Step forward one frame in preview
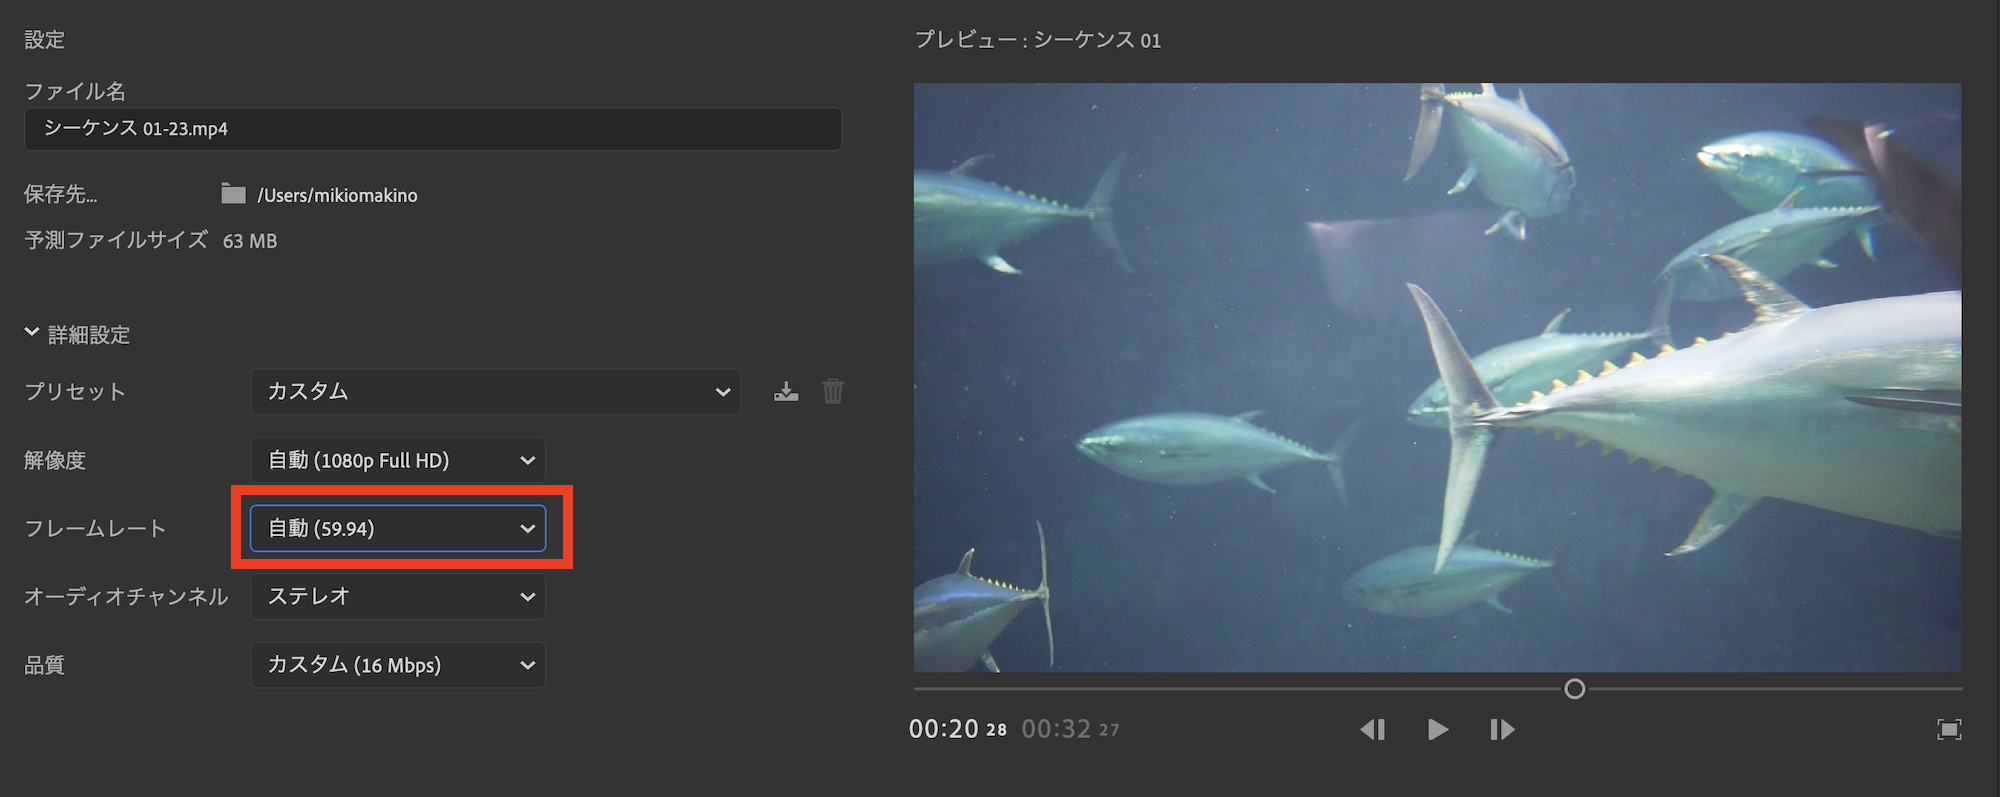The height and width of the screenshot is (797, 2000). coord(1502,730)
